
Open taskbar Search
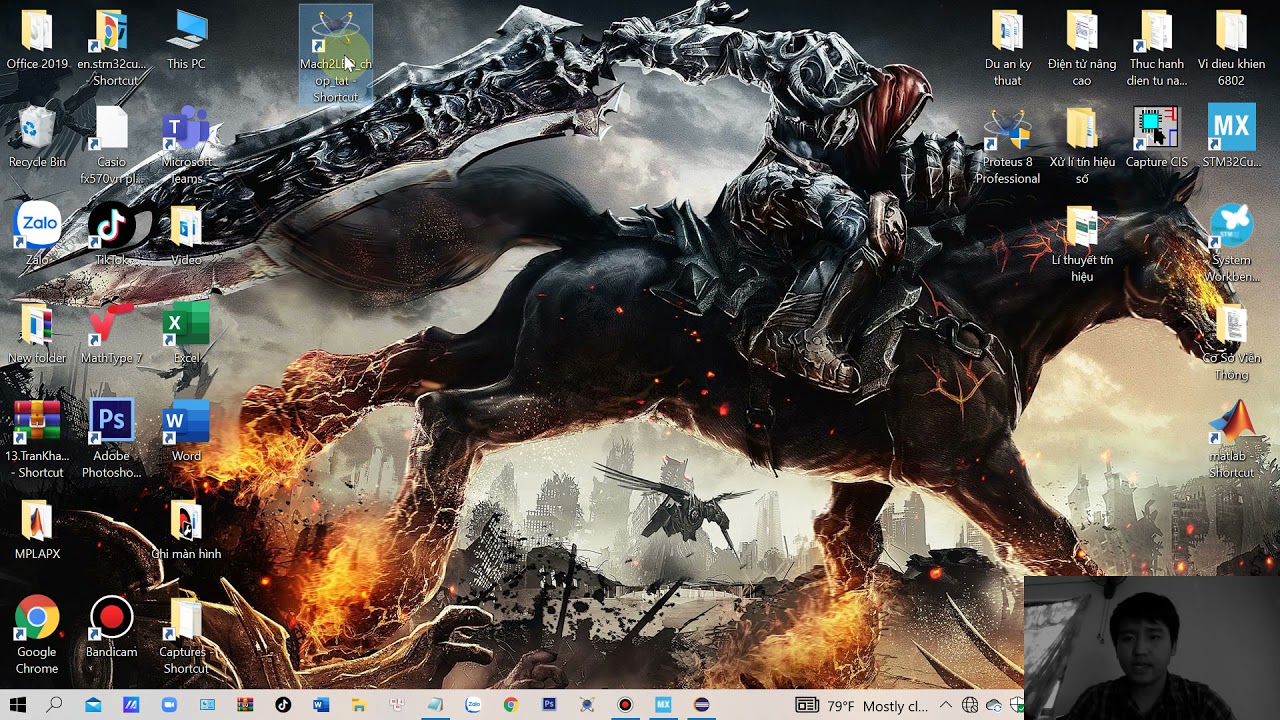[x=54, y=705]
